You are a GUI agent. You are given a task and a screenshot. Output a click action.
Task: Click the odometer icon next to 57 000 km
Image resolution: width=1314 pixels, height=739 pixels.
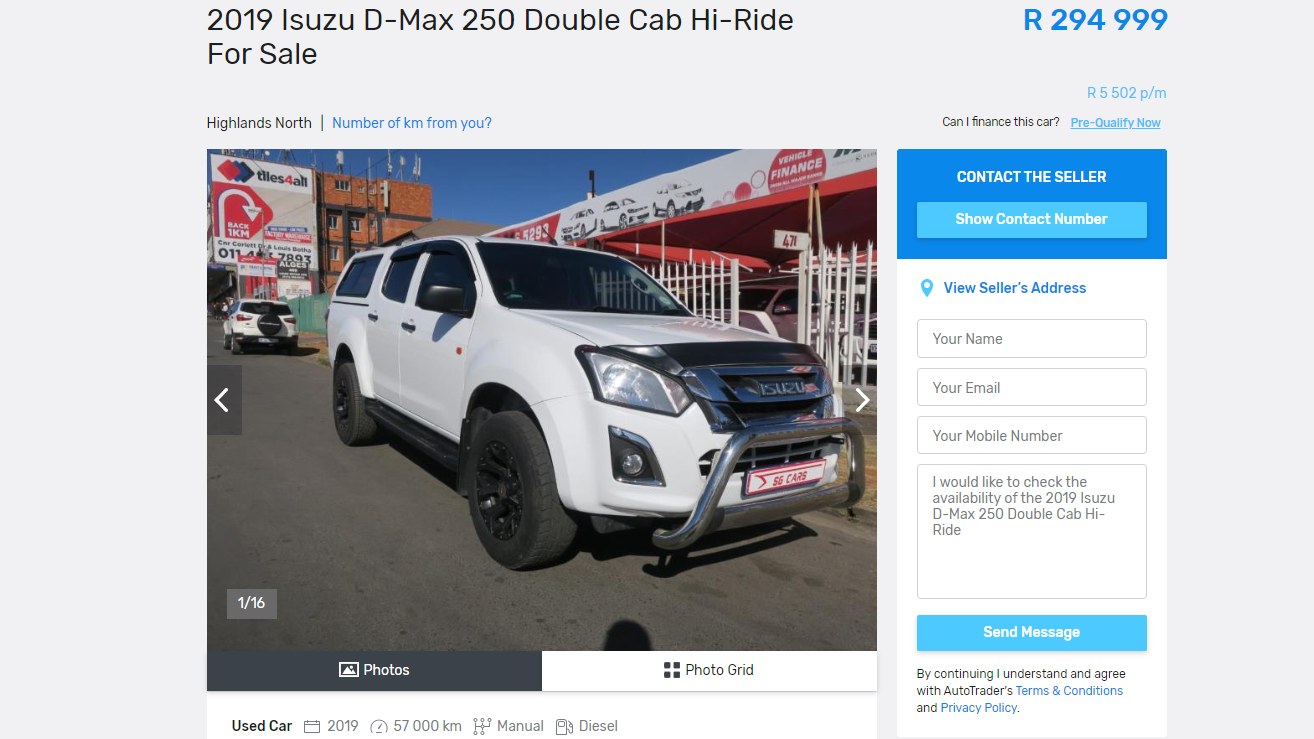click(x=379, y=727)
